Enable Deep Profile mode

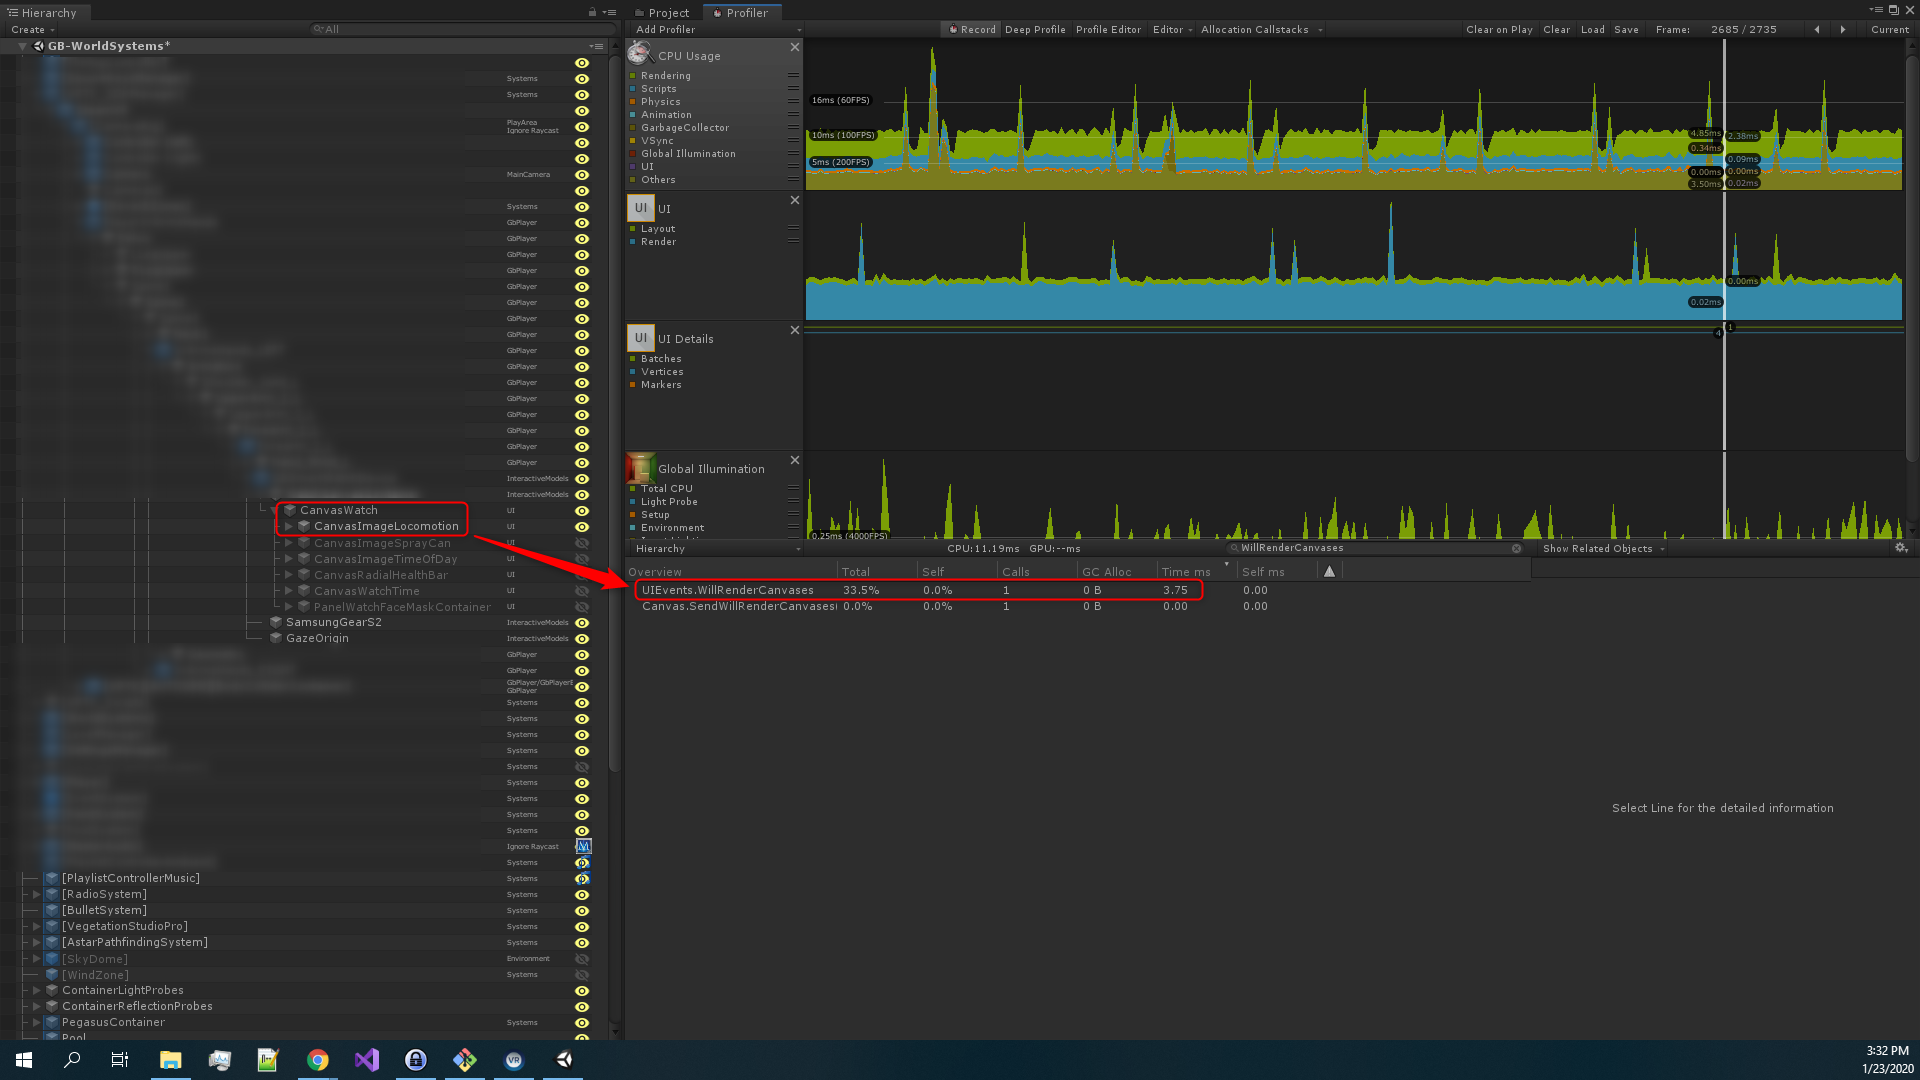tap(1034, 30)
